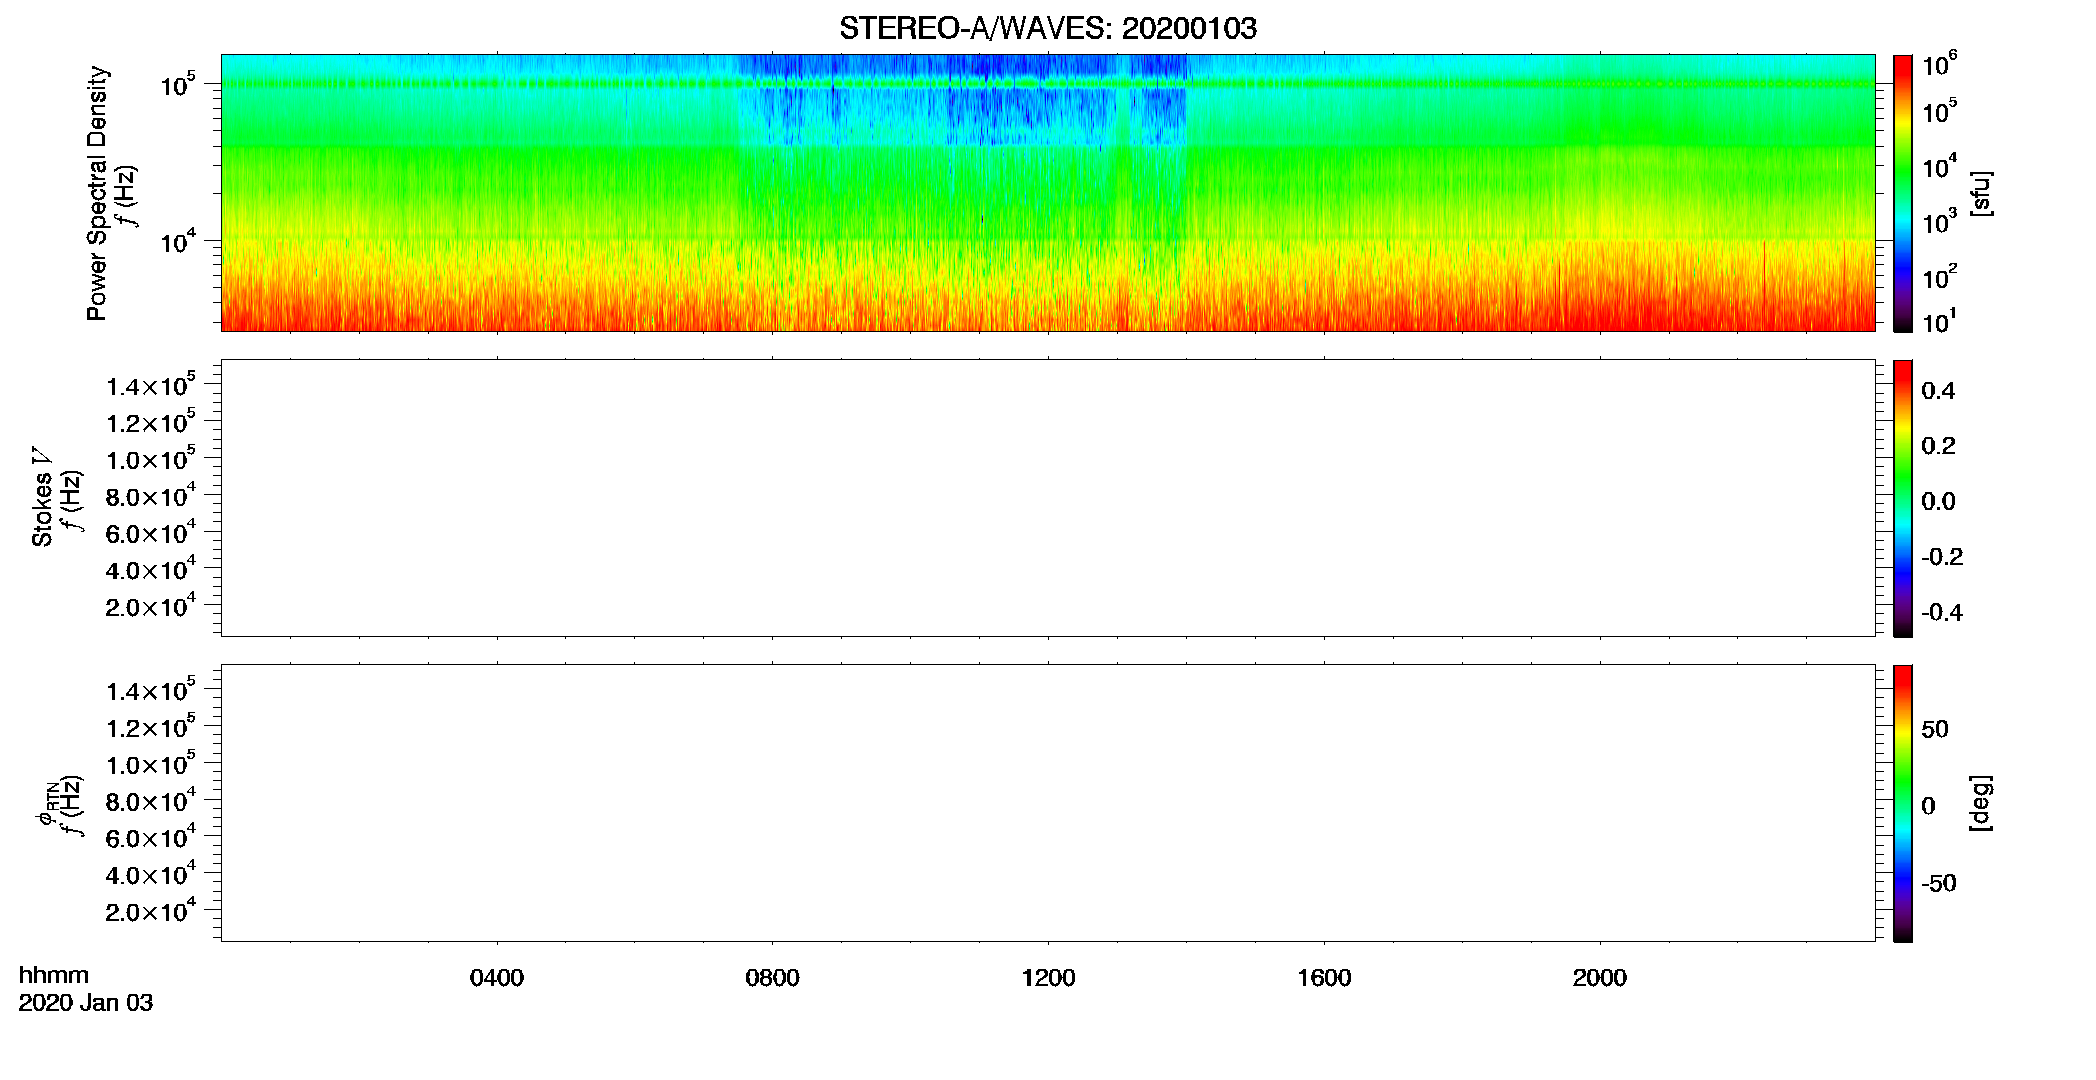Click the empty phi RTN plot panel

coord(1048,803)
